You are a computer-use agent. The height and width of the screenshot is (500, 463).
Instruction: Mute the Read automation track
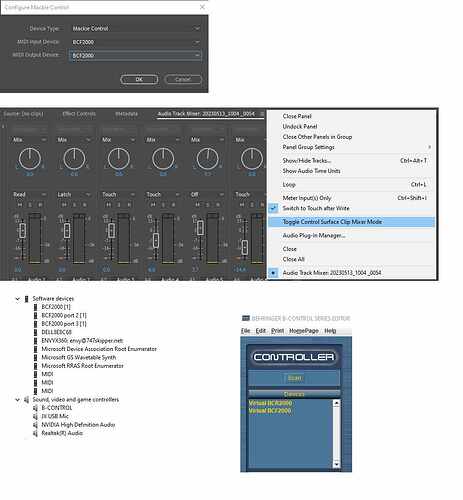(20, 205)
